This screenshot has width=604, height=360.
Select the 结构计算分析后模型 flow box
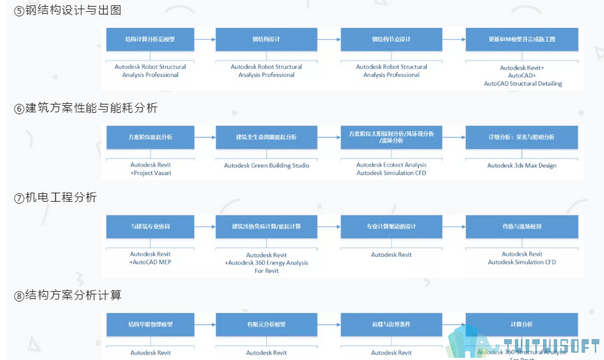click(x=150, y=39)
